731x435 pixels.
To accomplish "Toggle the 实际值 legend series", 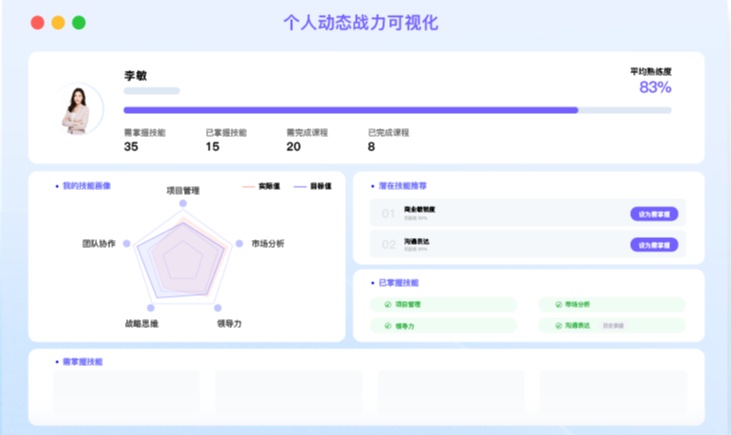I will [261, 186].
